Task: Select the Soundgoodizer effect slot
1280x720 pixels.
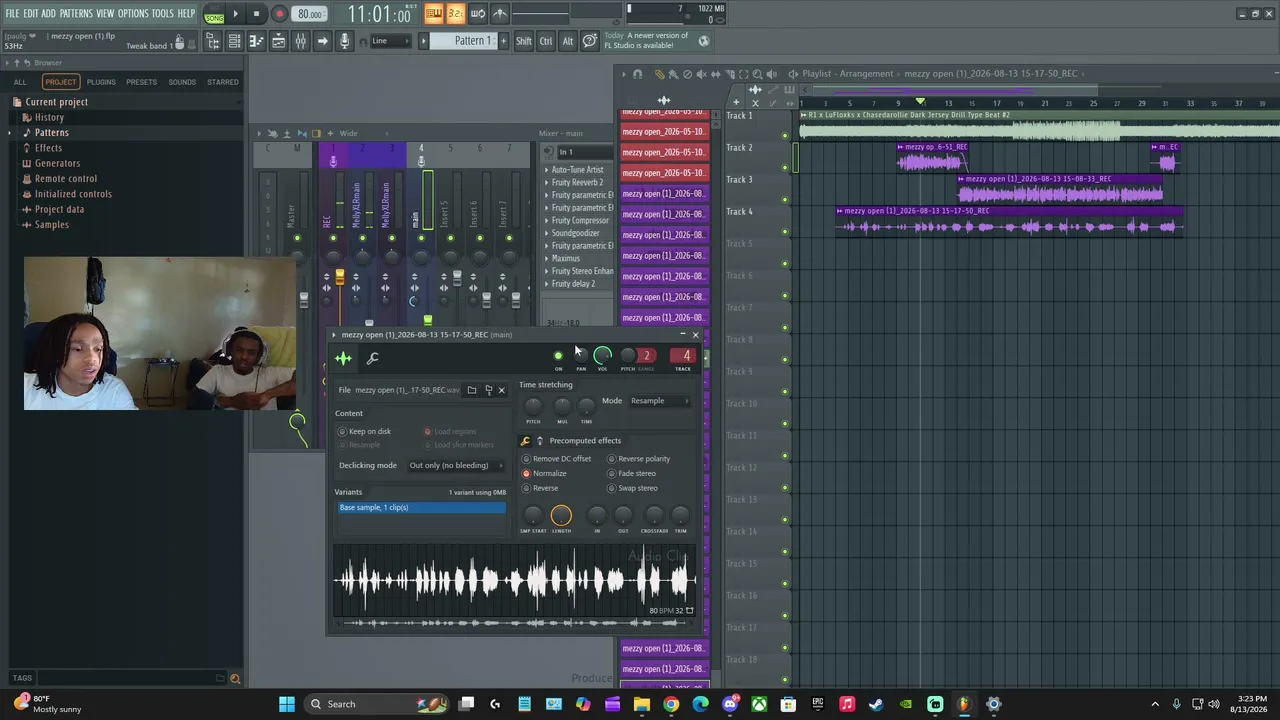Action: 578,233
